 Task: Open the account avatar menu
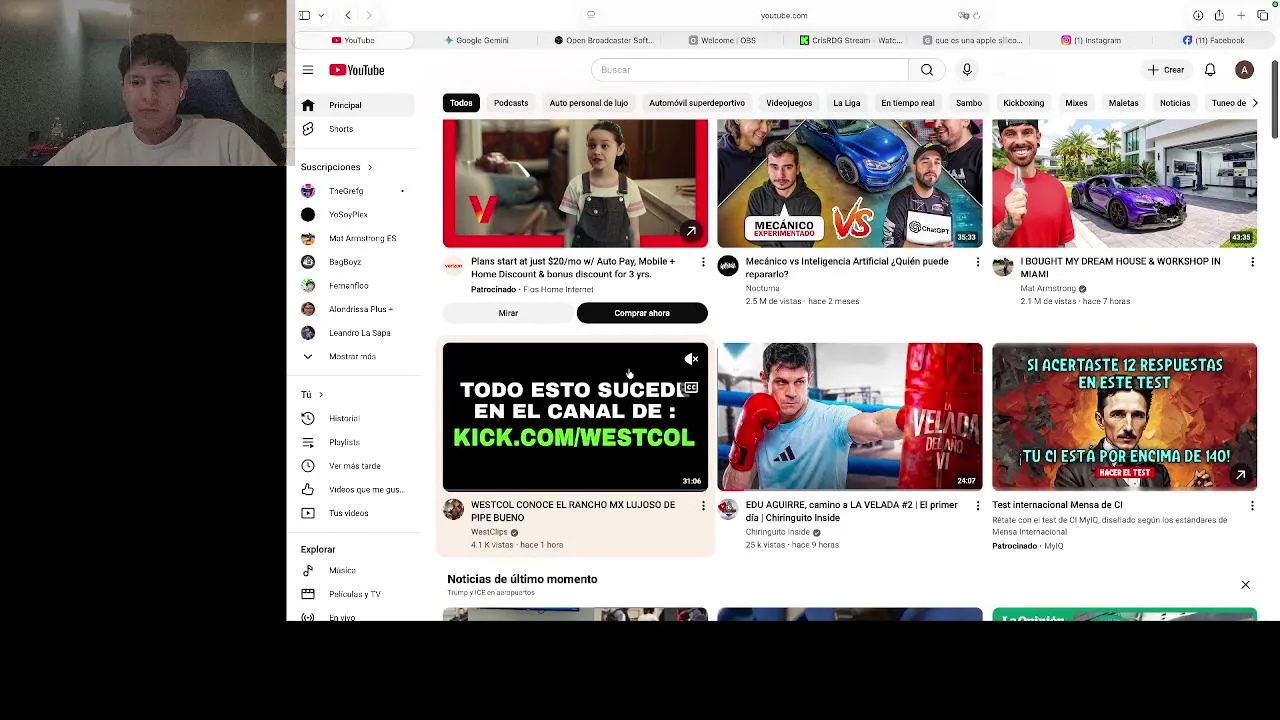pyautogui.click(x=1244, y=70)
